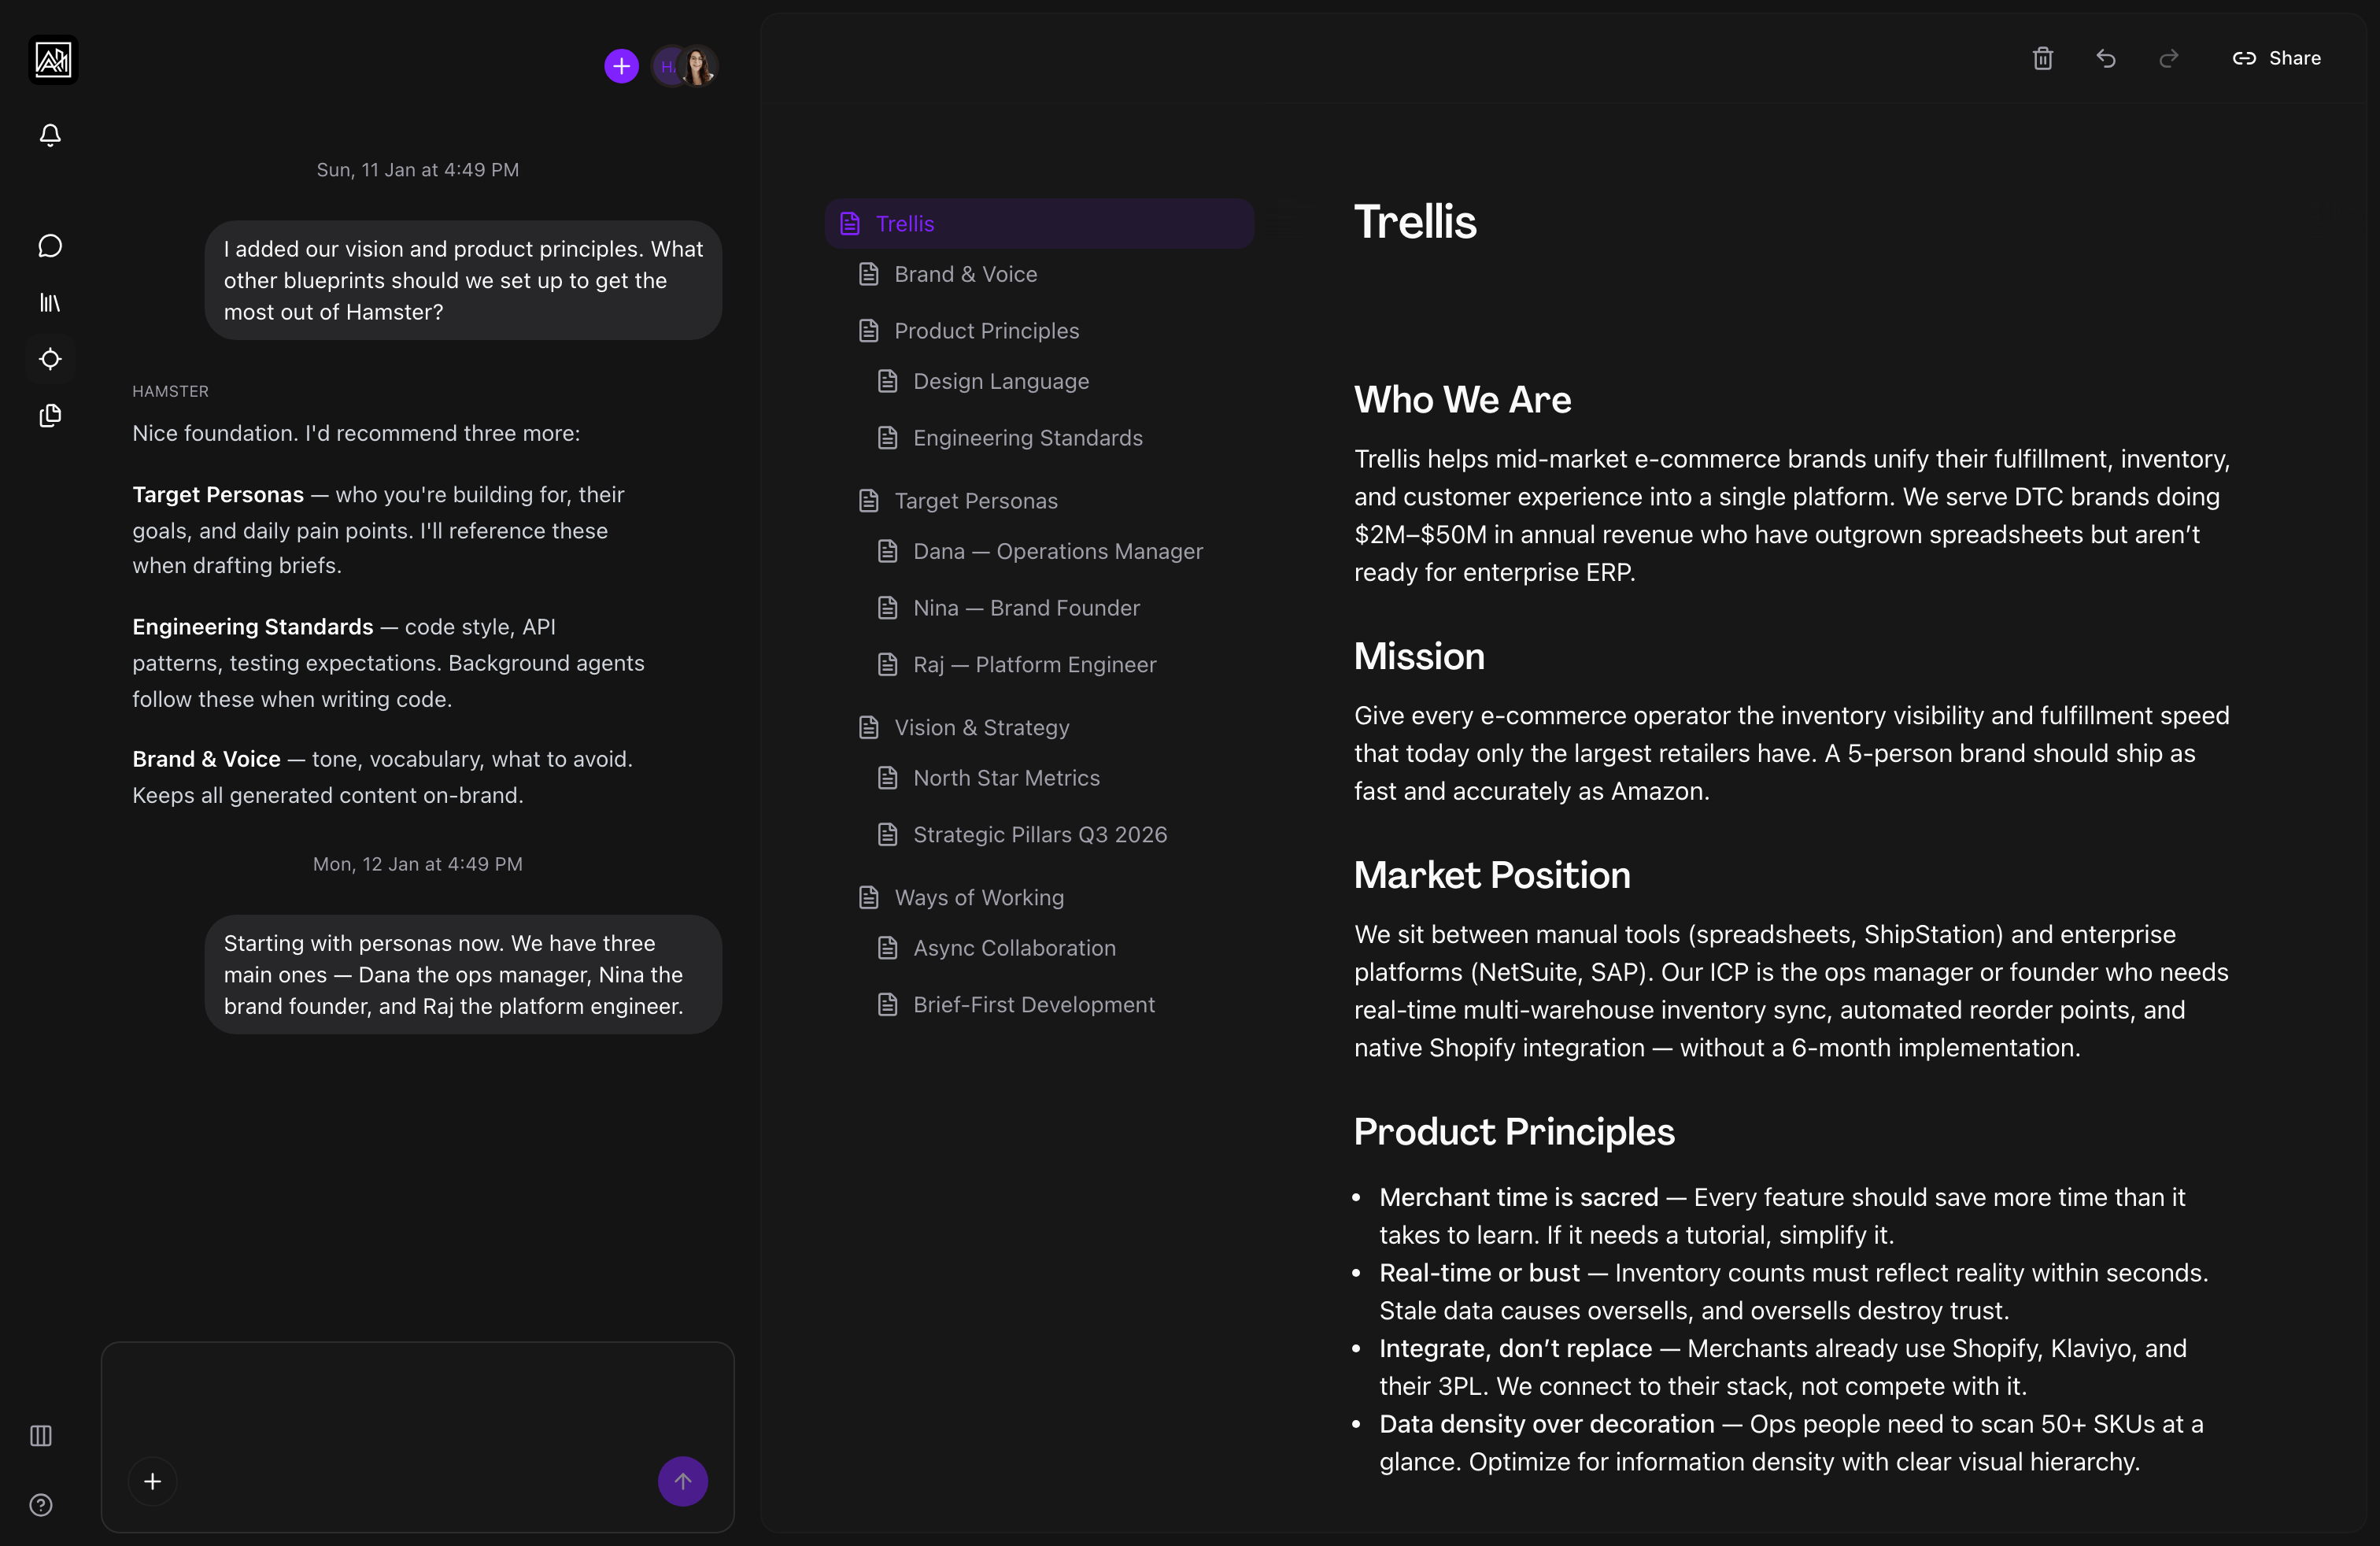
Task: Click the redo arrow icon
Action: coord(2168,58)
